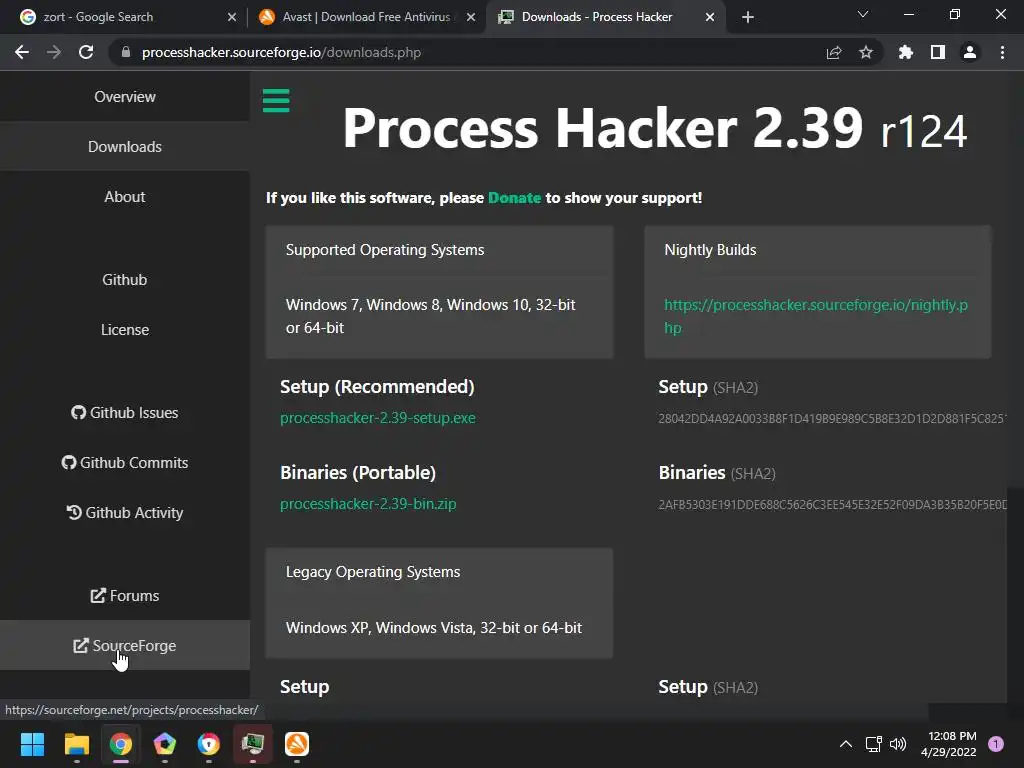Open the notification badge in the tray

996,744
